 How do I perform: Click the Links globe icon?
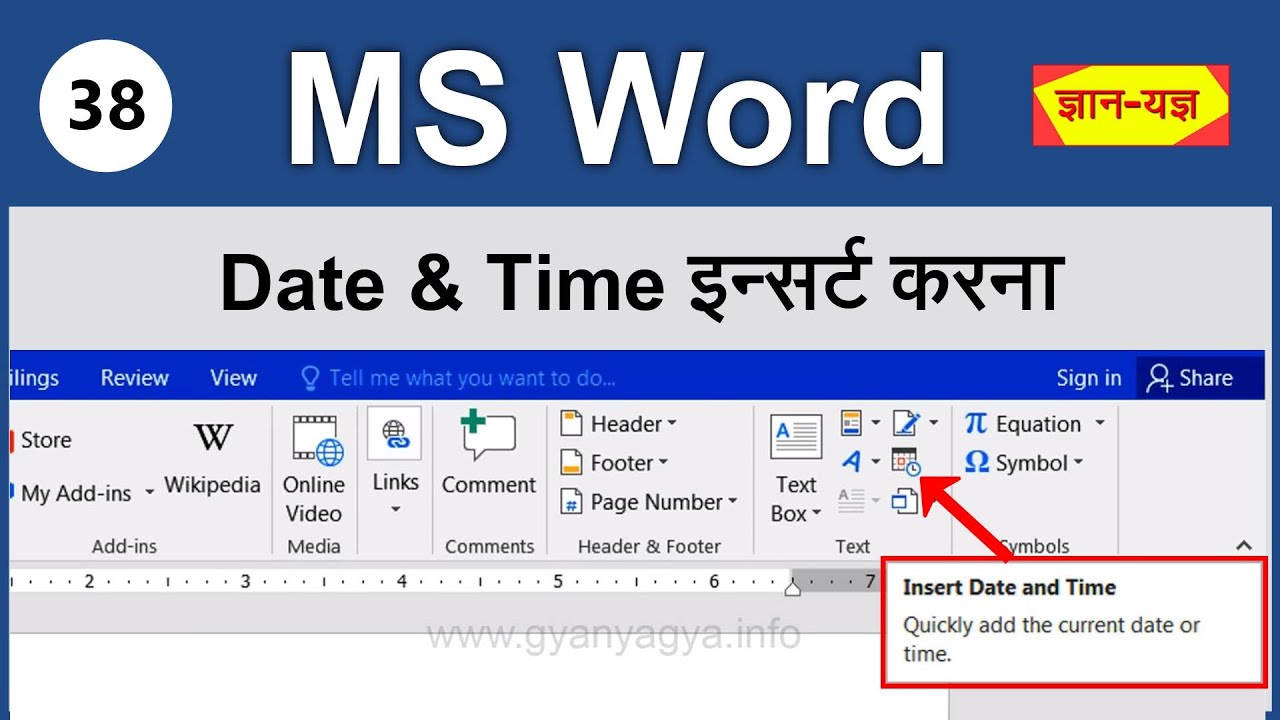coord(394,433)
